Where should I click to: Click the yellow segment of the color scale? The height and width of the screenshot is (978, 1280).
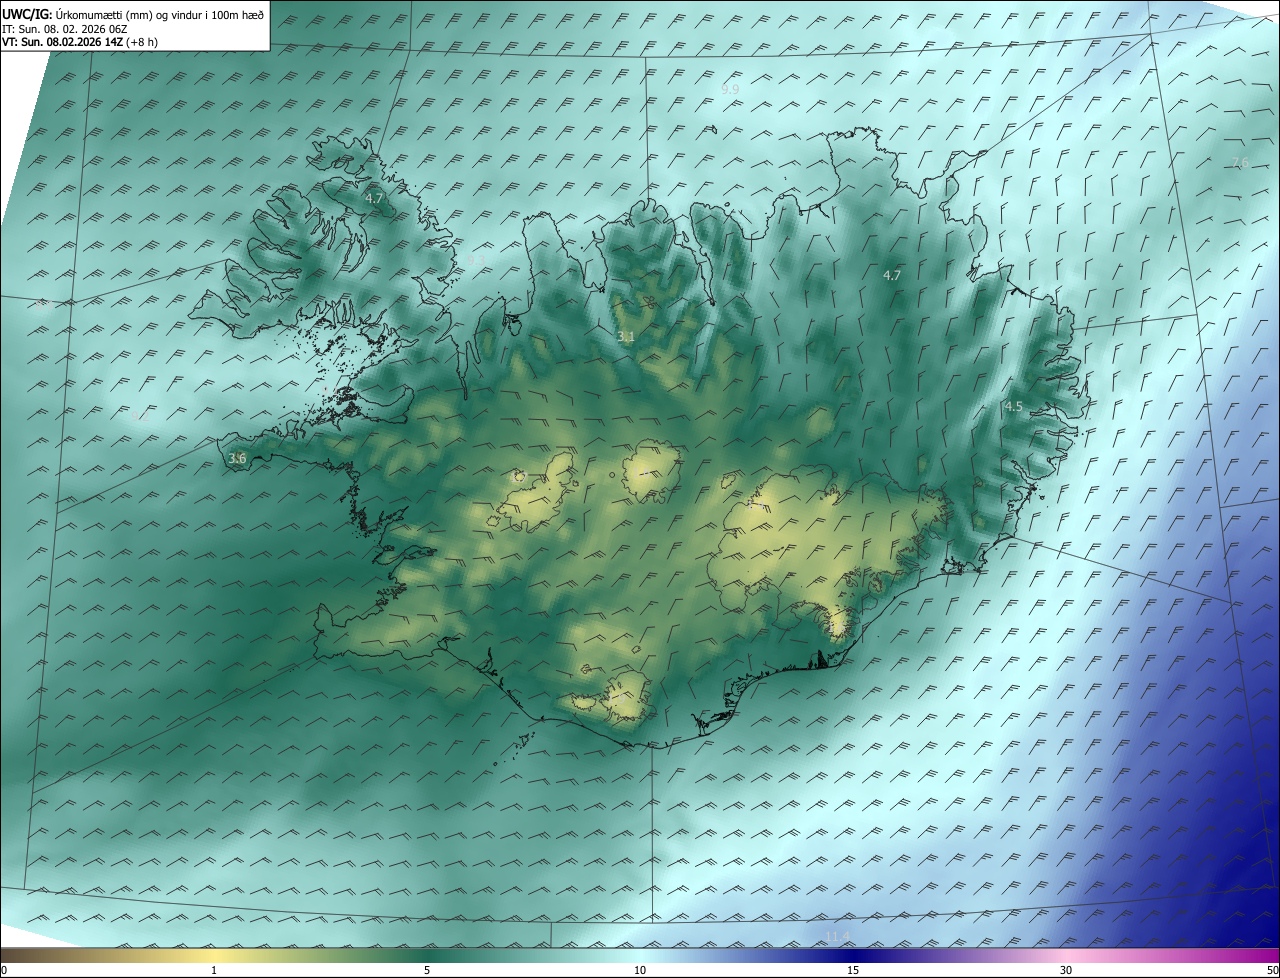[214, 956]
